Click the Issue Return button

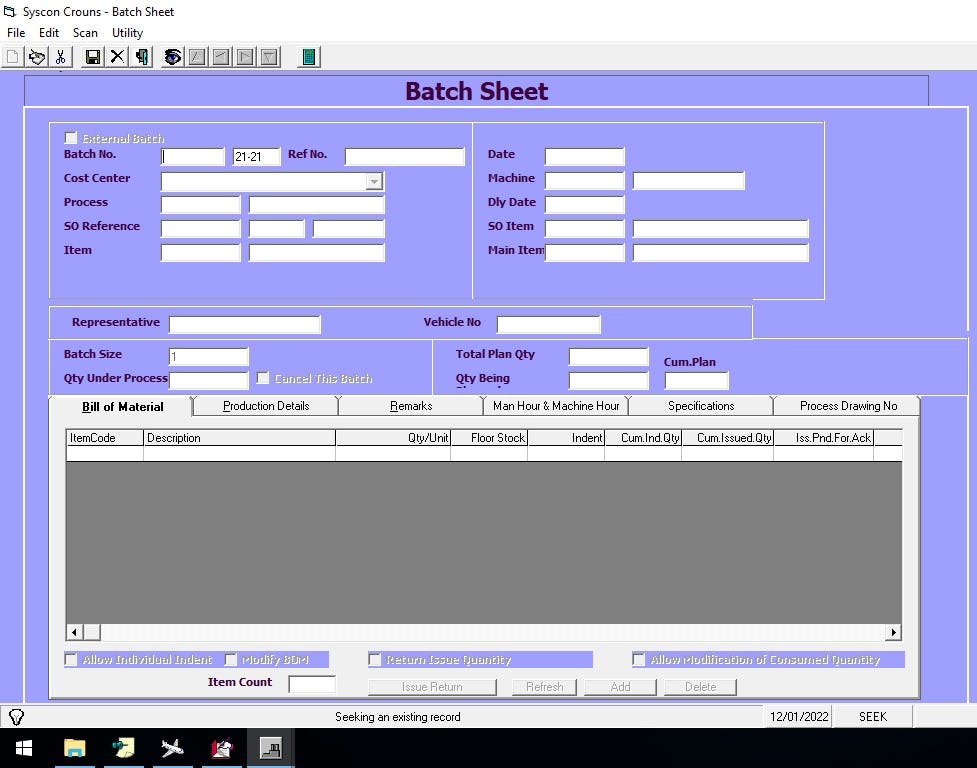click(432, 687)
